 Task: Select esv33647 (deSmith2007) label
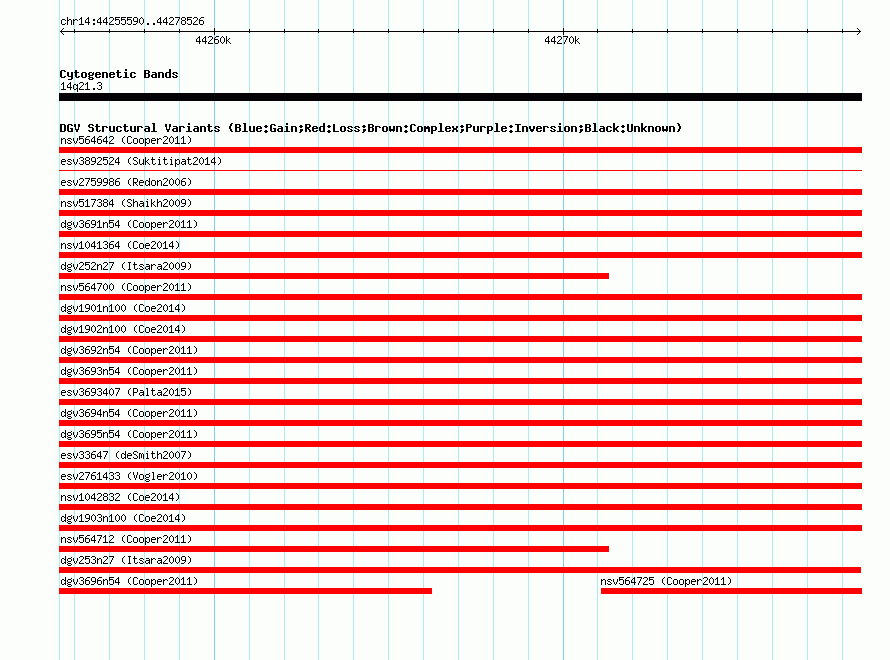[x=126, y=455]
